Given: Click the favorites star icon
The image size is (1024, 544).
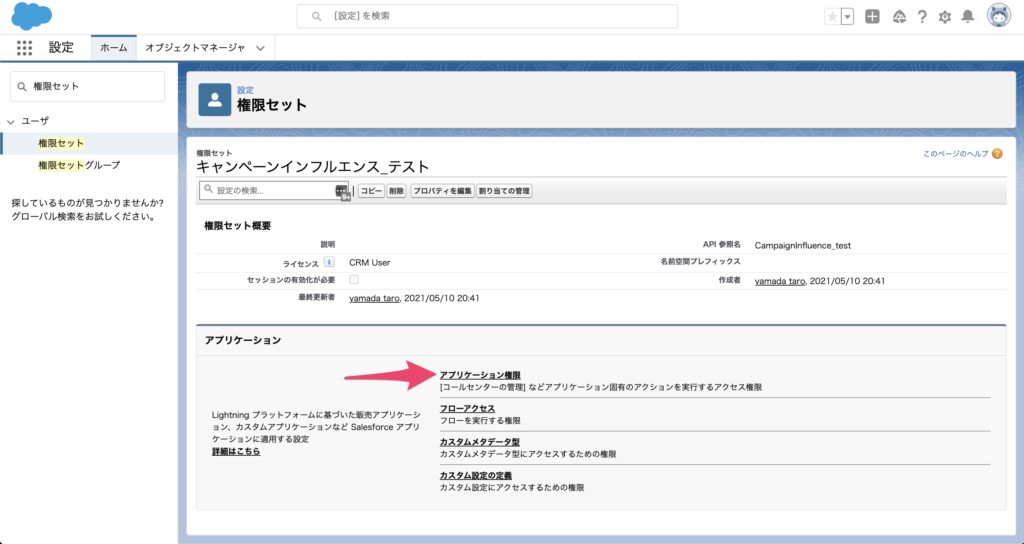Looking at the screenshot, I should (832, 17).
